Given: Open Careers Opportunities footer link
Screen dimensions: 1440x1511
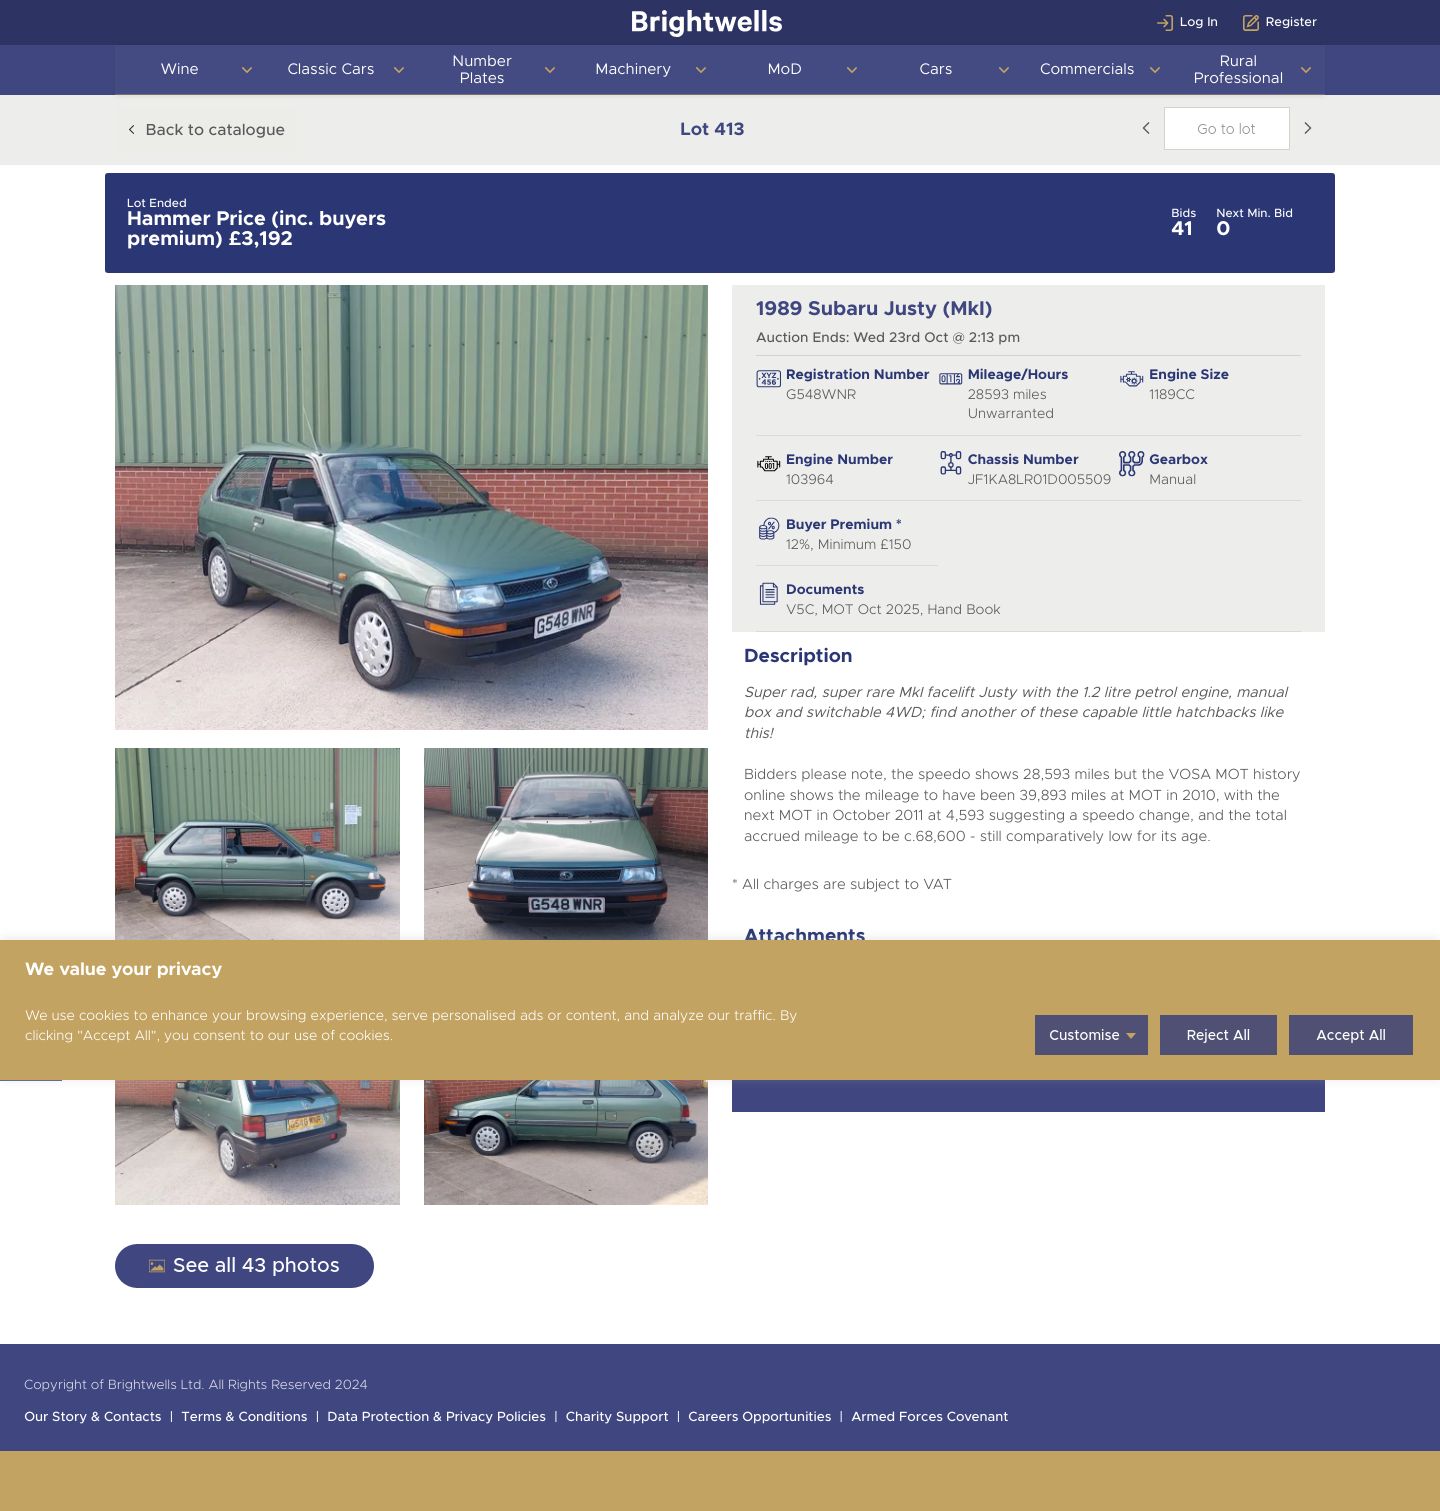Looking at the screenshot, I should click(x=760, y=1417).
